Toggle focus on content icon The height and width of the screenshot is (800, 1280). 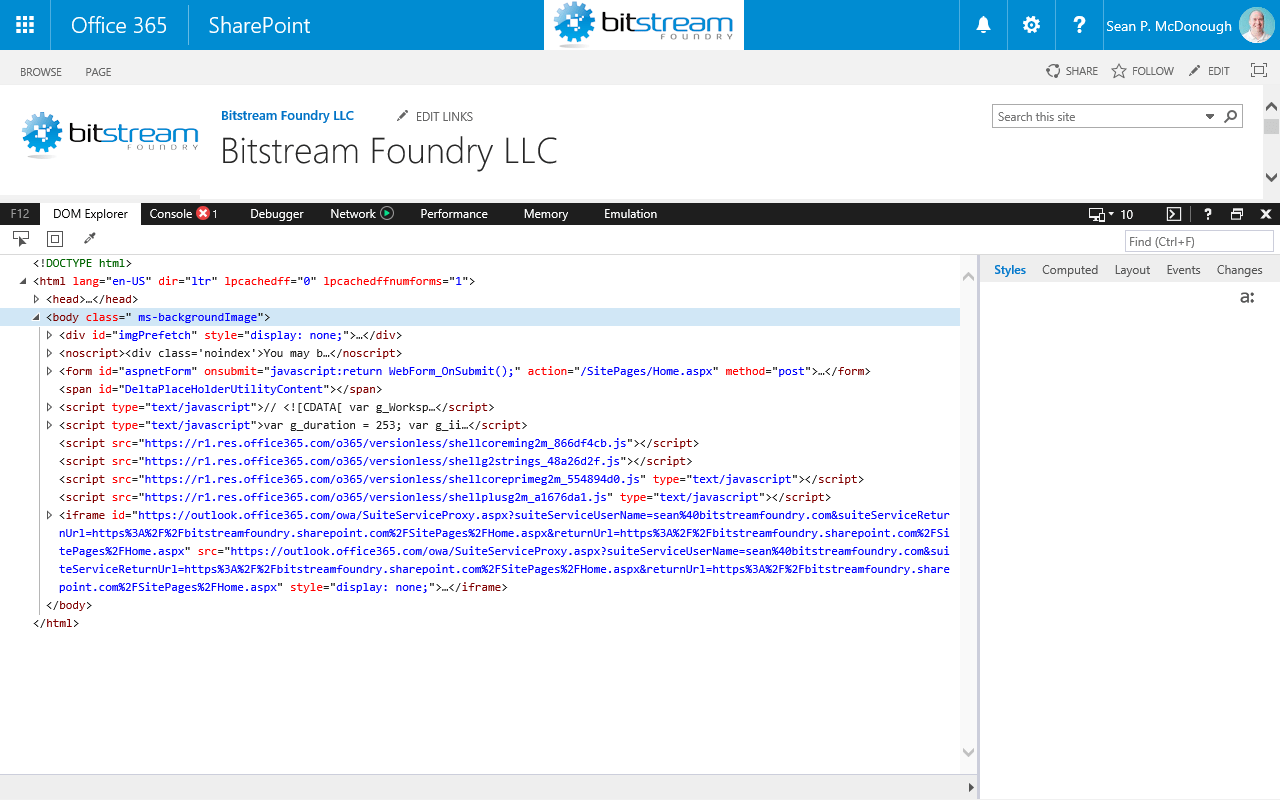point(1259,70)
